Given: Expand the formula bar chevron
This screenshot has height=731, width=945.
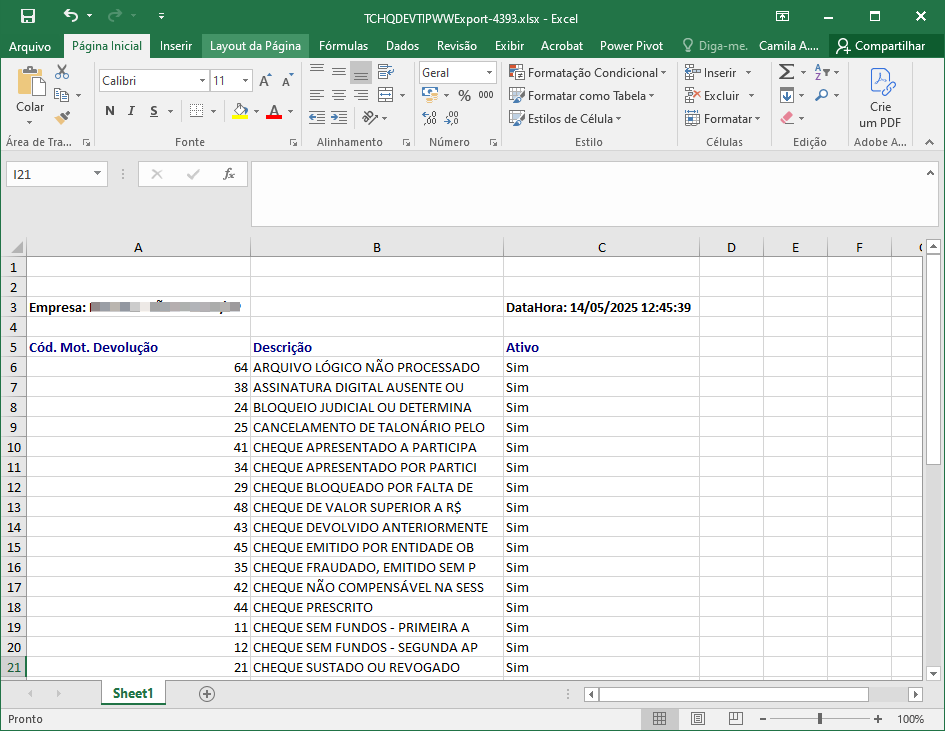Looking at the screenshot, I should tap(930, 174).
